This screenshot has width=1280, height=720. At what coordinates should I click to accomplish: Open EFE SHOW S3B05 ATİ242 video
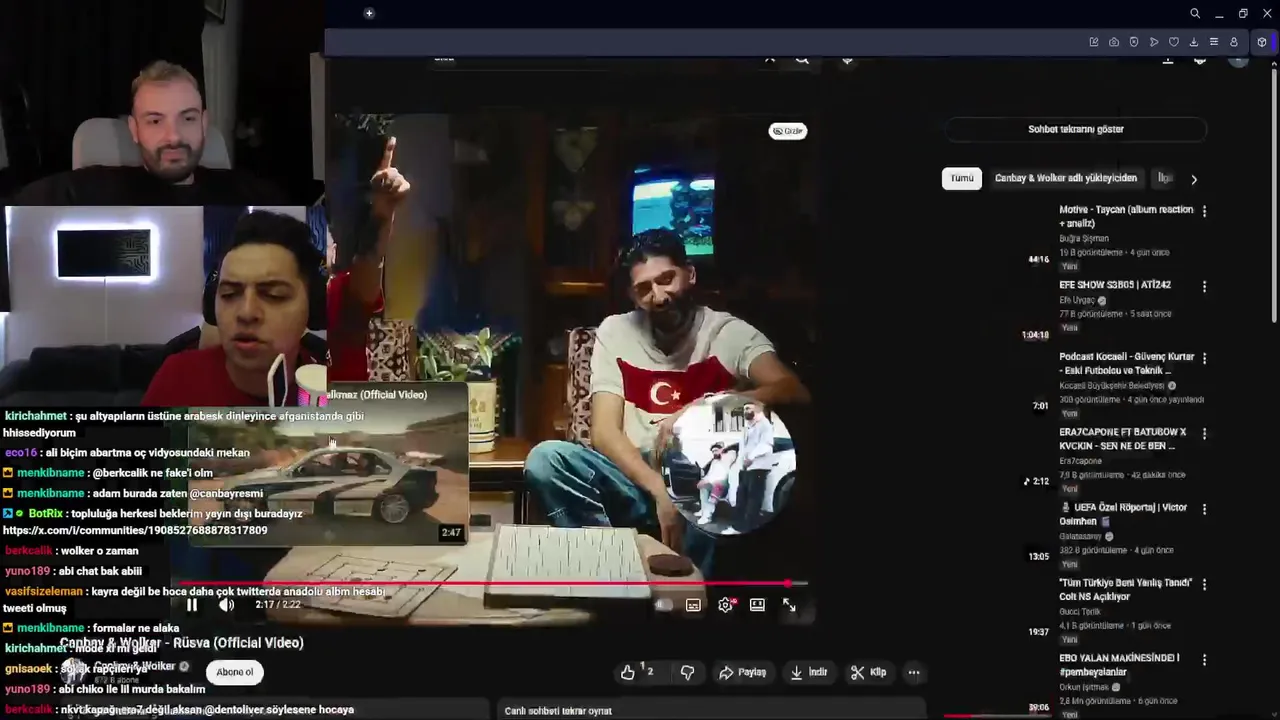tap(1114, 285)
